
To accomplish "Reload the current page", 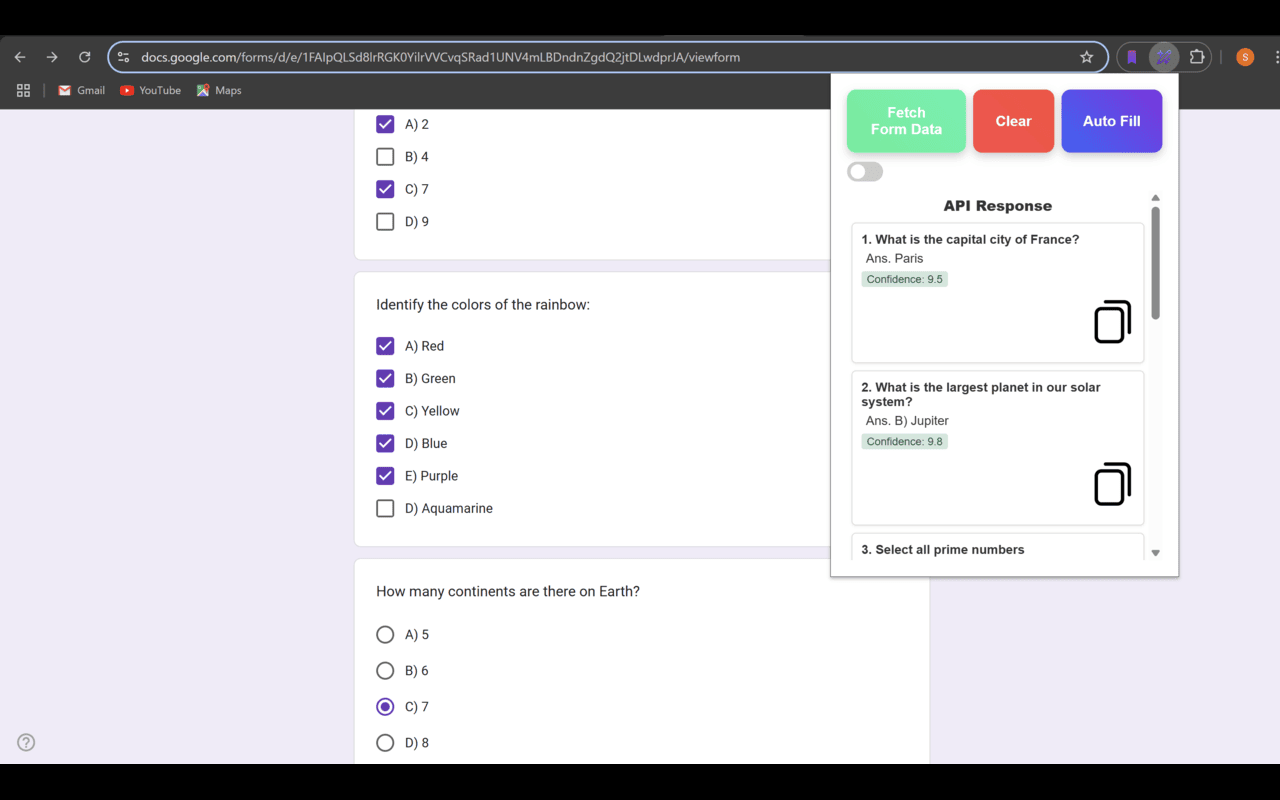I will coord(84,57).
